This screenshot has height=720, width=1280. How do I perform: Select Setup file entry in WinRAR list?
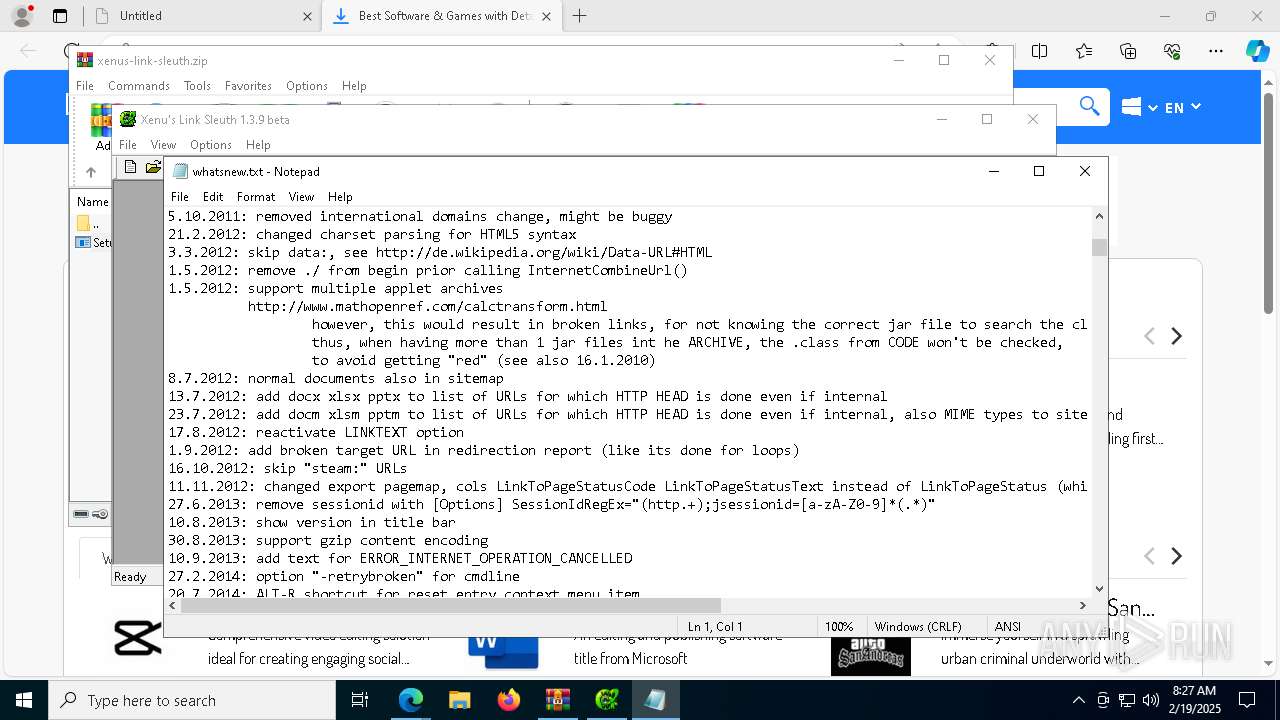pyautogui.click(x=93, y=243)
